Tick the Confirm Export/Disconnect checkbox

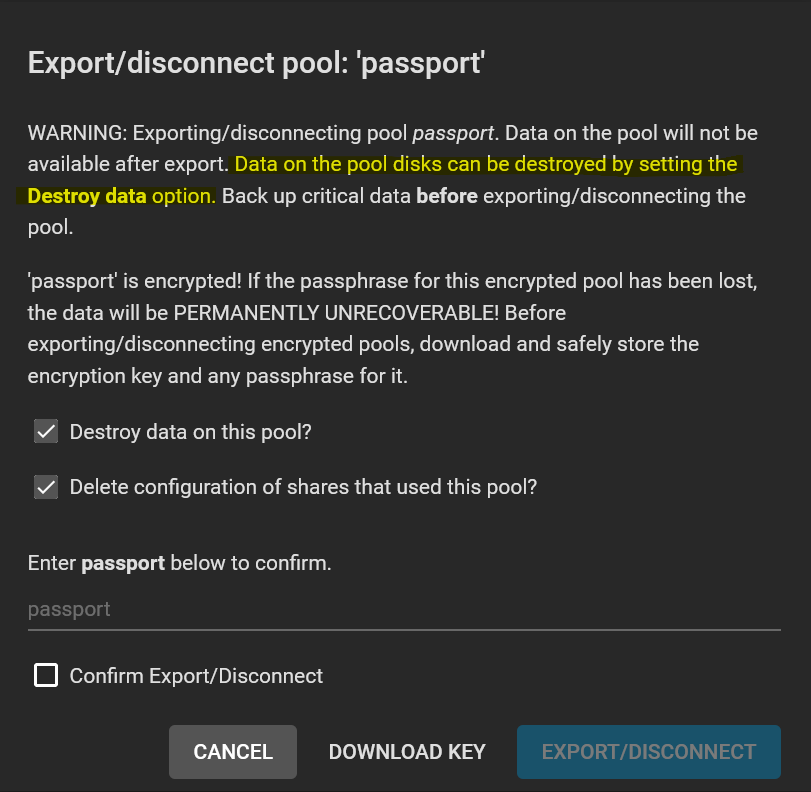pos(46,676)
